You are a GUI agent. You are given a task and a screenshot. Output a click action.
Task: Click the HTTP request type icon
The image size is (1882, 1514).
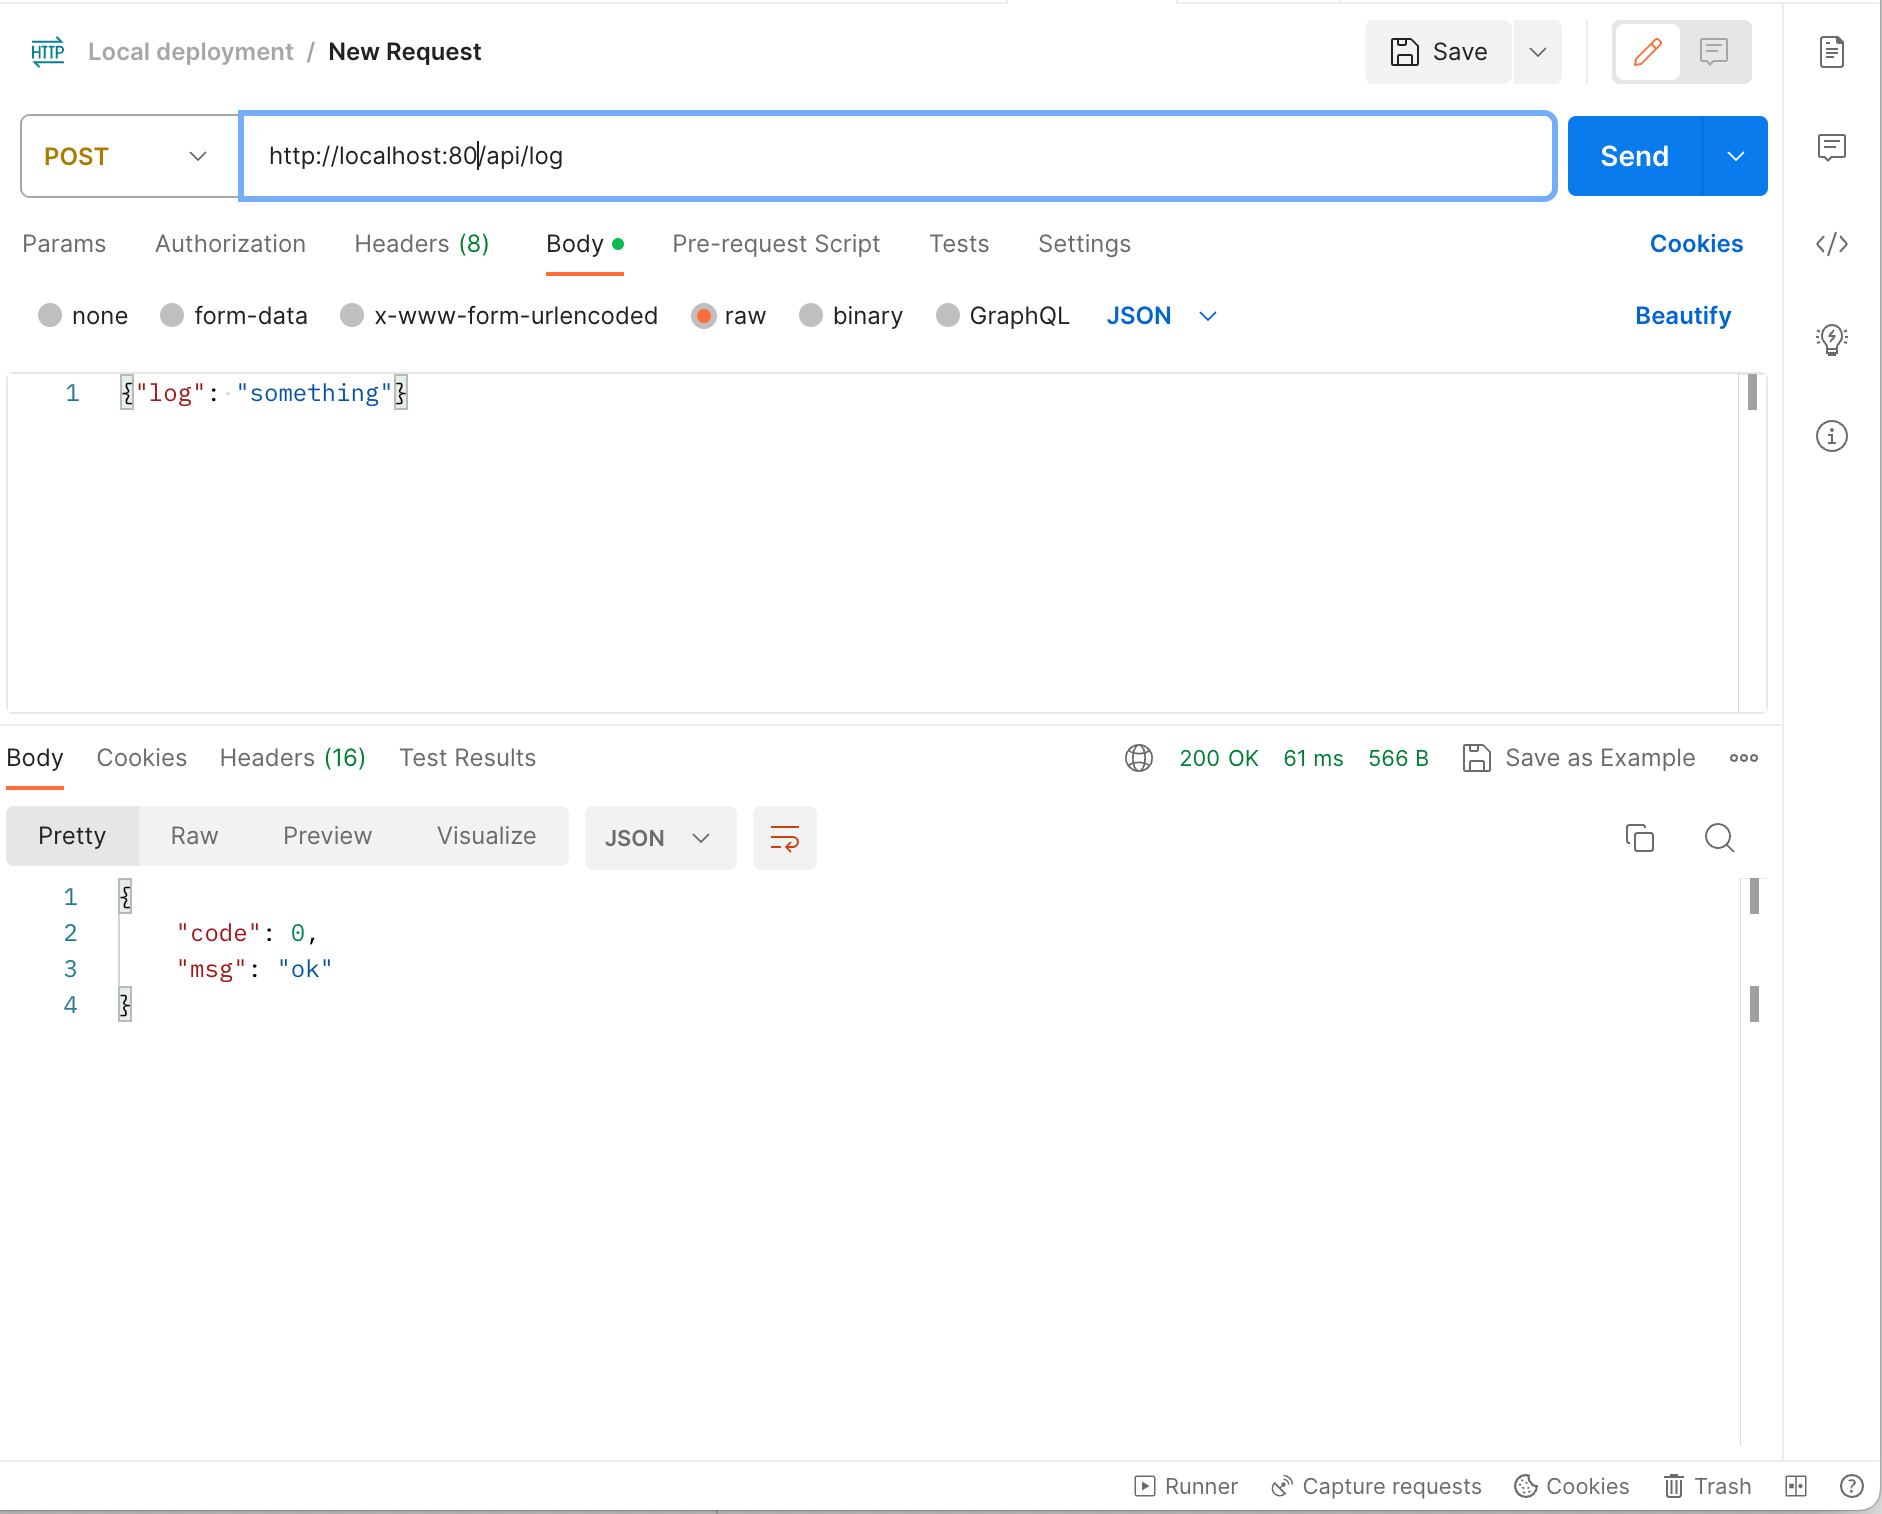click(48, 52)
